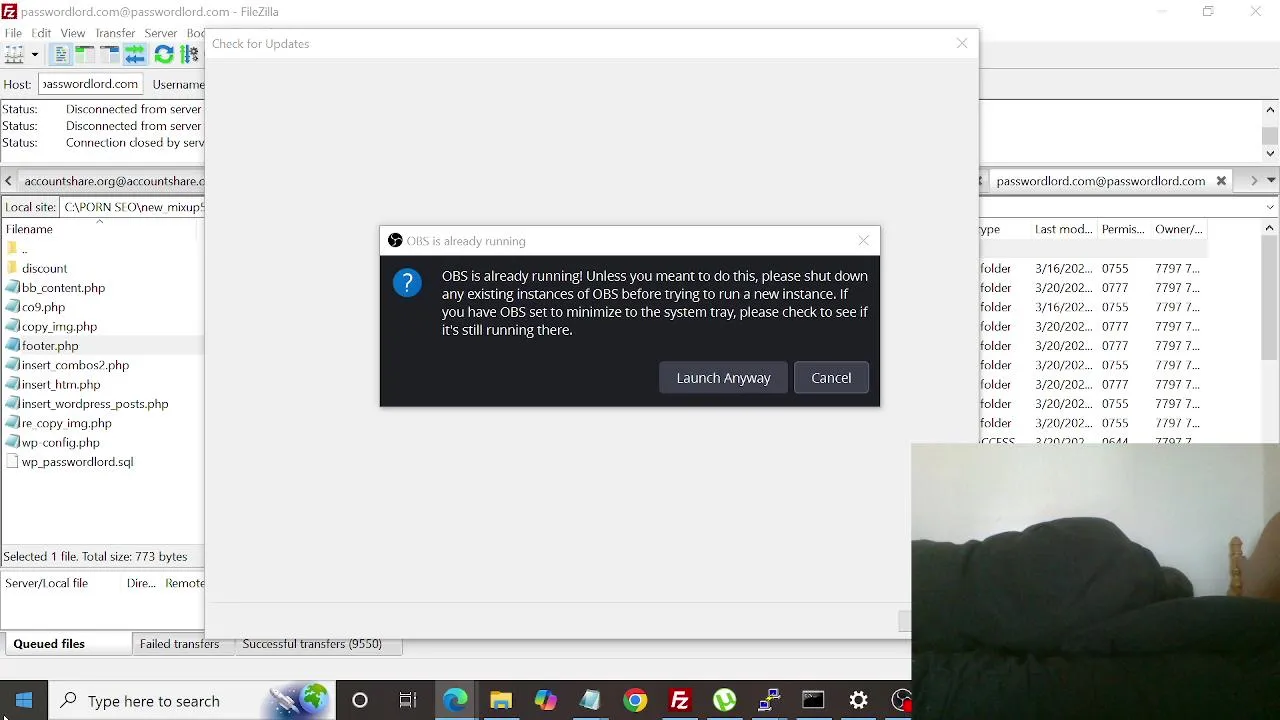Expand the Site Manager dropdown arrow

(x=34, y=55)
